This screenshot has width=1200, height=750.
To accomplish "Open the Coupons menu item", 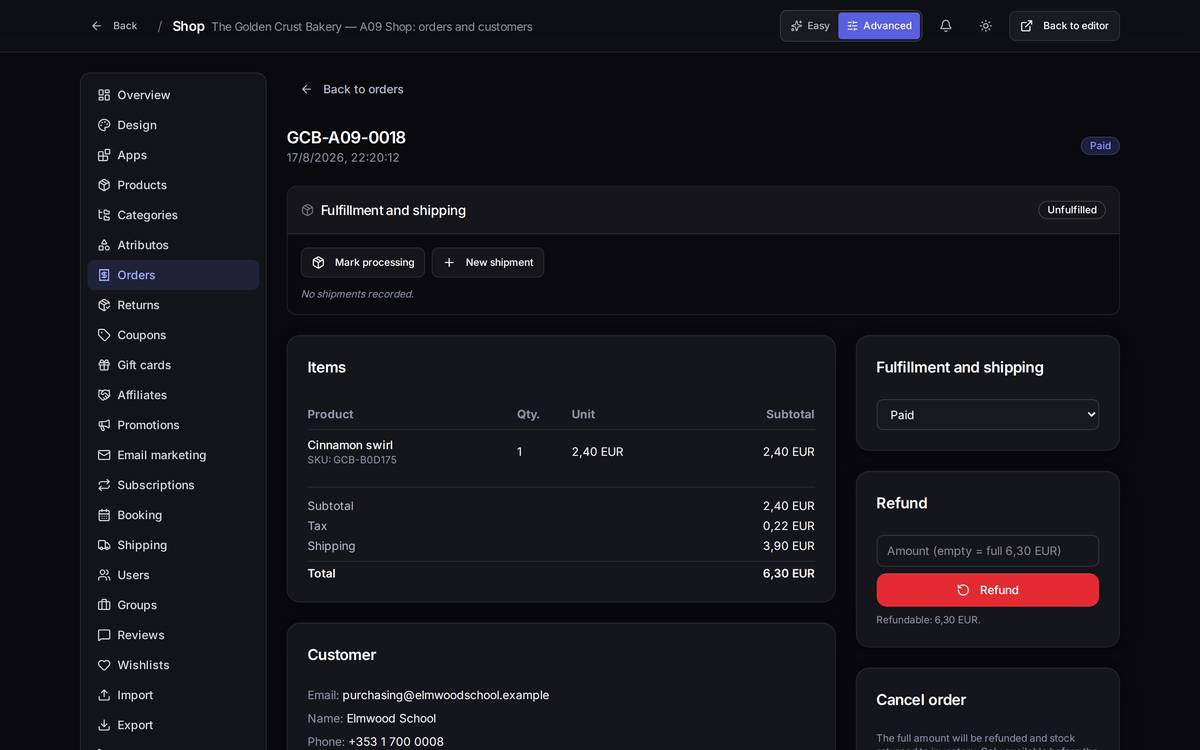I will click(173, 335).
